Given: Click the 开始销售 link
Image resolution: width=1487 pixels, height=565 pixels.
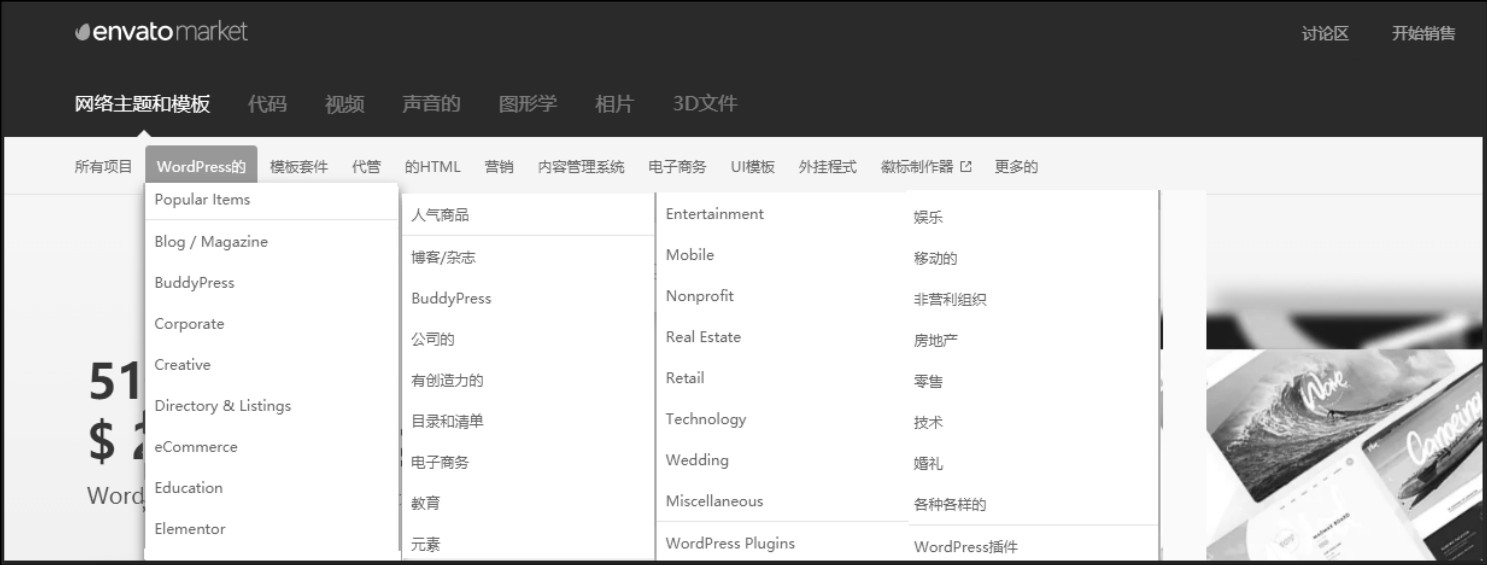Looking at the screenshot, I should (x=1423, y=33).
